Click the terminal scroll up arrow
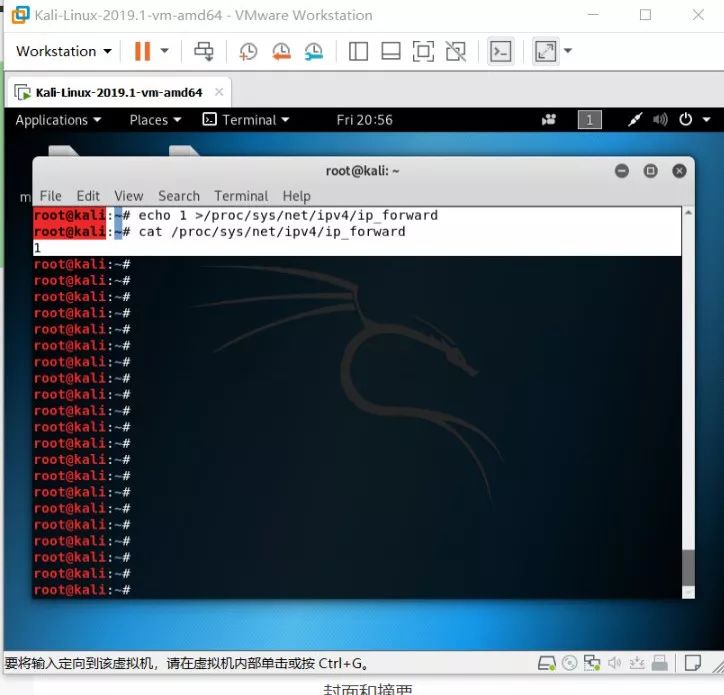Image resolution: width=724 pixels, height=695 pixels. click(688, 212)
